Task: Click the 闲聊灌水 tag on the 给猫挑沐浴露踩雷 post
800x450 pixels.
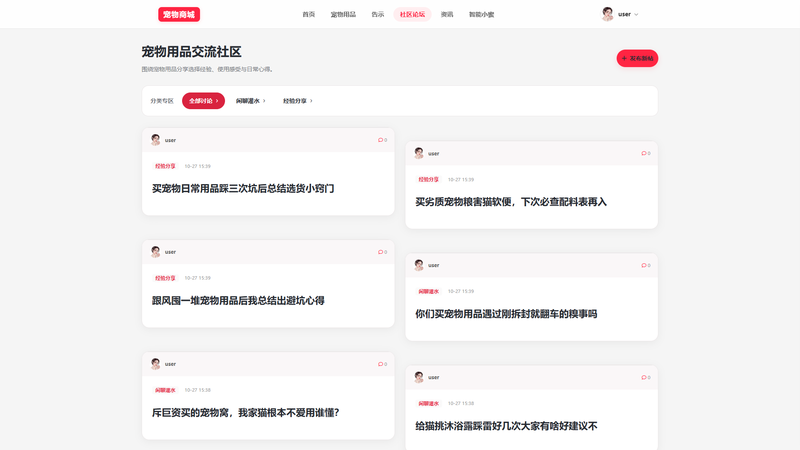Action: pyautogui.click(x=429, y=404)
